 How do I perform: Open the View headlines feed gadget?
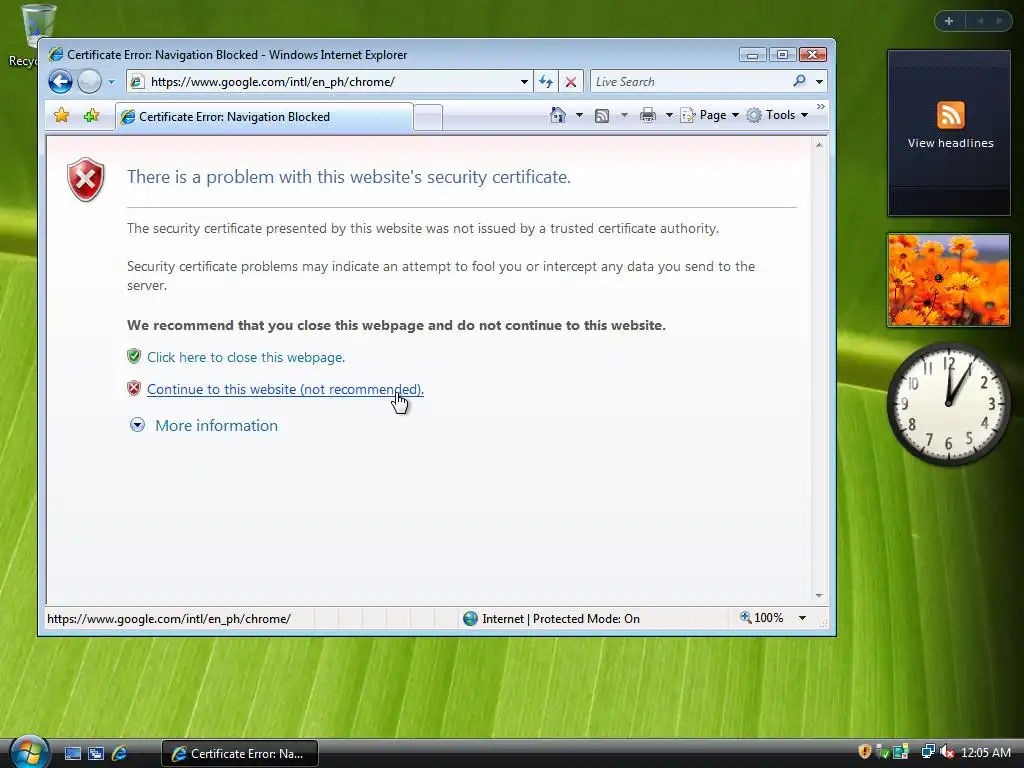click(949, 133)
